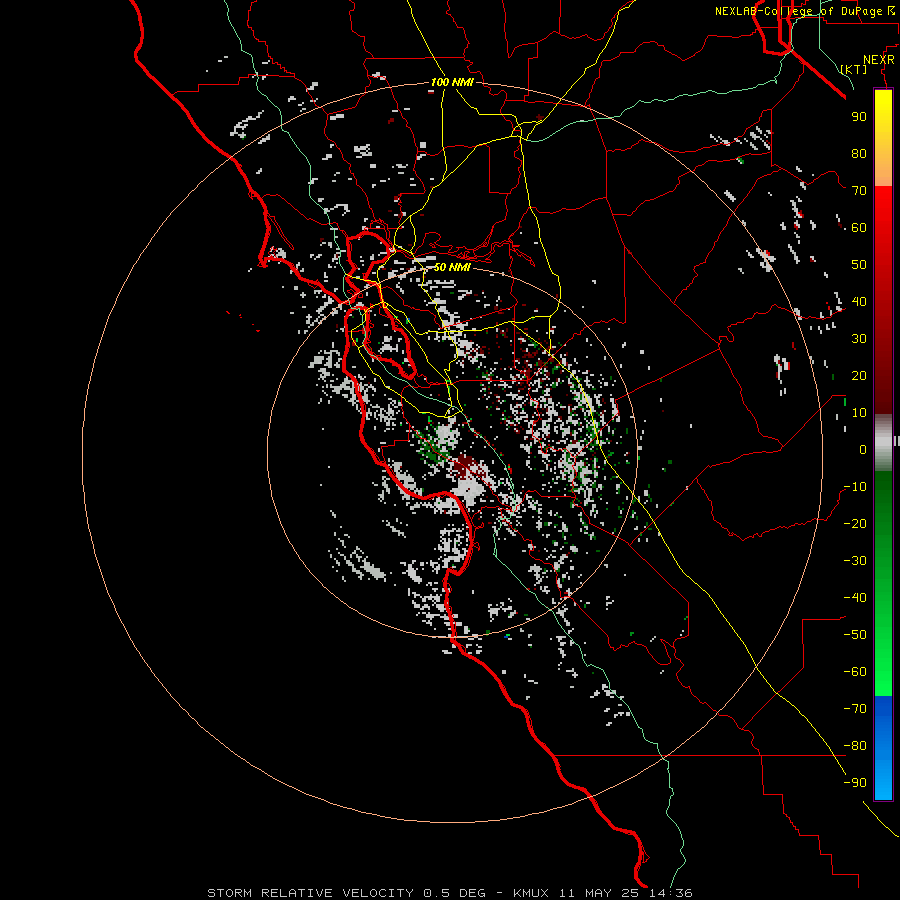Click the 40 value on the velocity legend
The image size is (900, 900).
coord(859,301)
